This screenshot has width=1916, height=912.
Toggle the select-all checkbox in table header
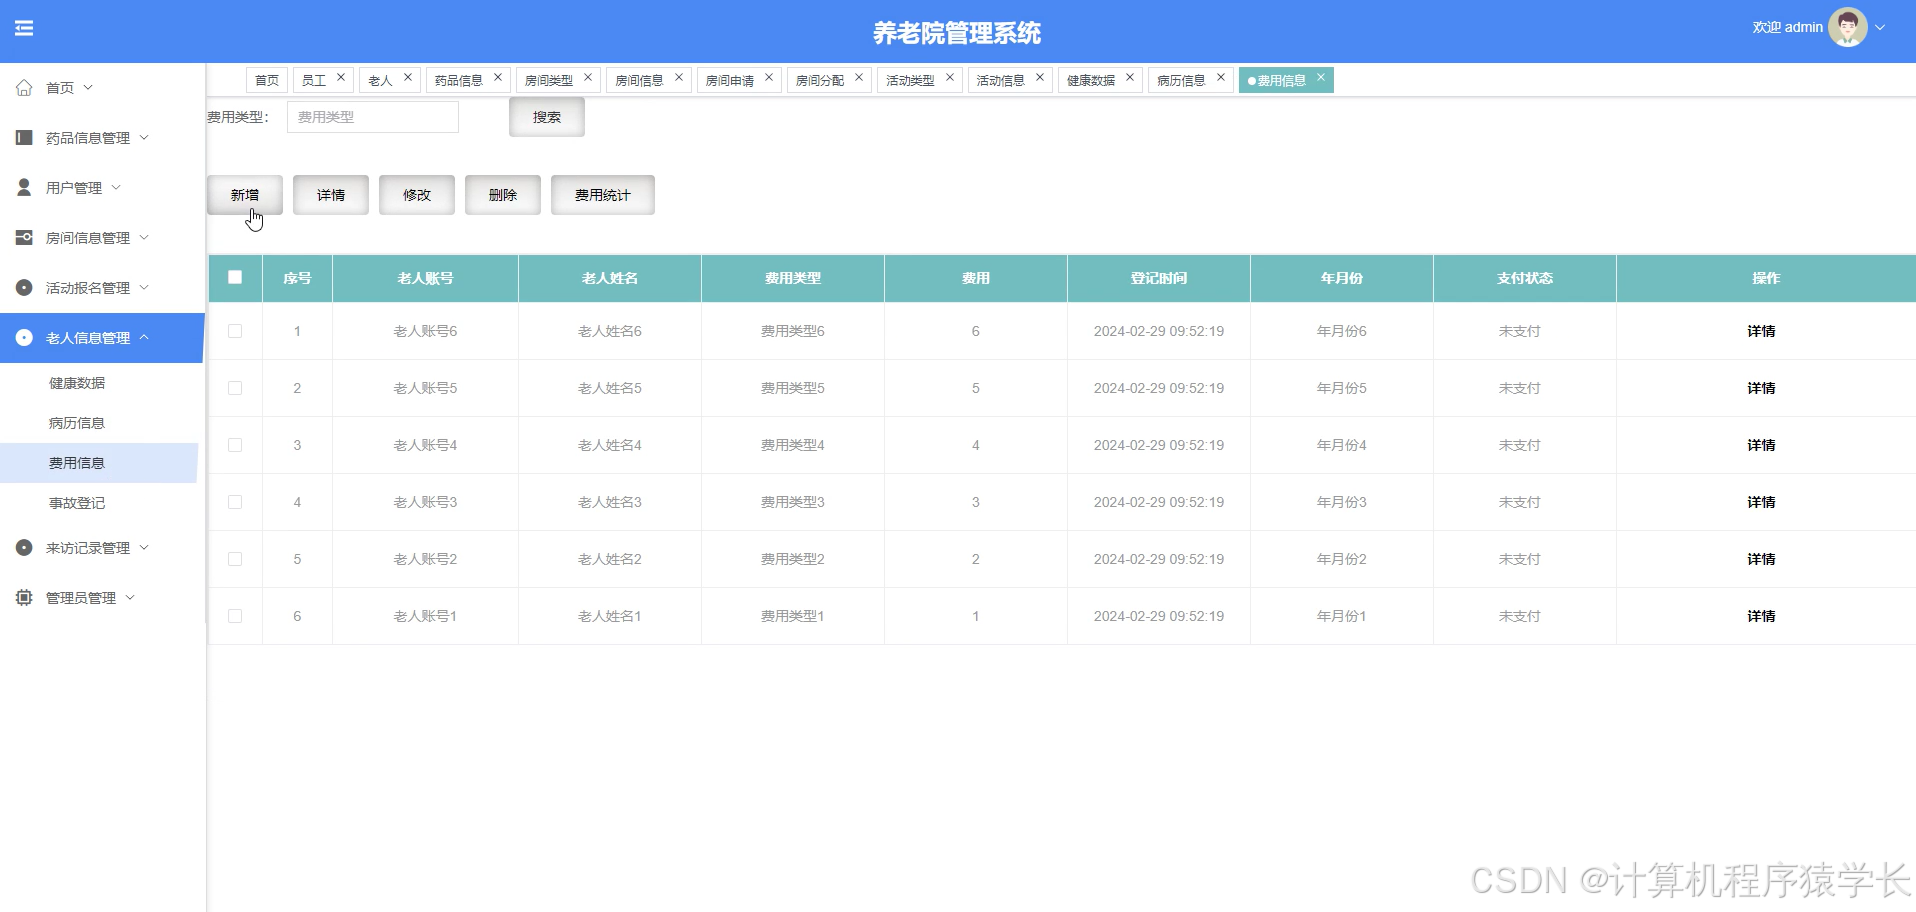(x=234, y=277)
